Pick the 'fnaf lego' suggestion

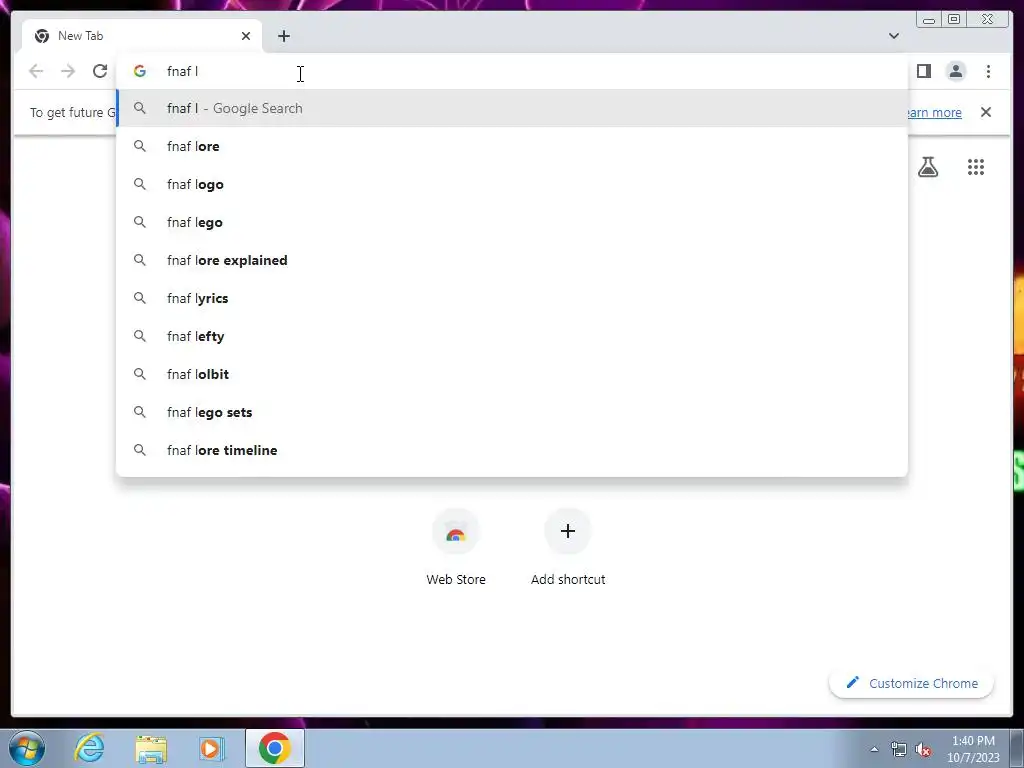coord(512,222)
